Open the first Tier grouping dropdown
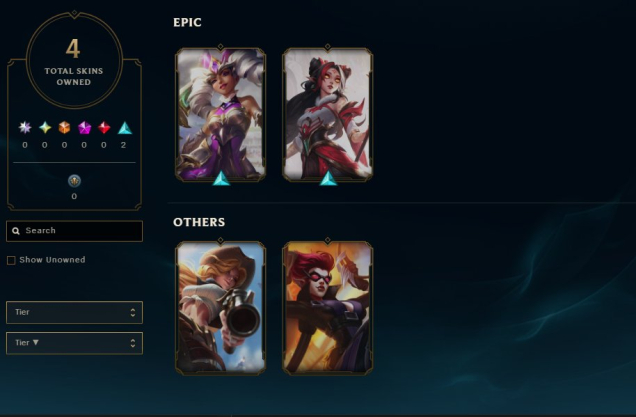636x417 pixels. [75, 312]
